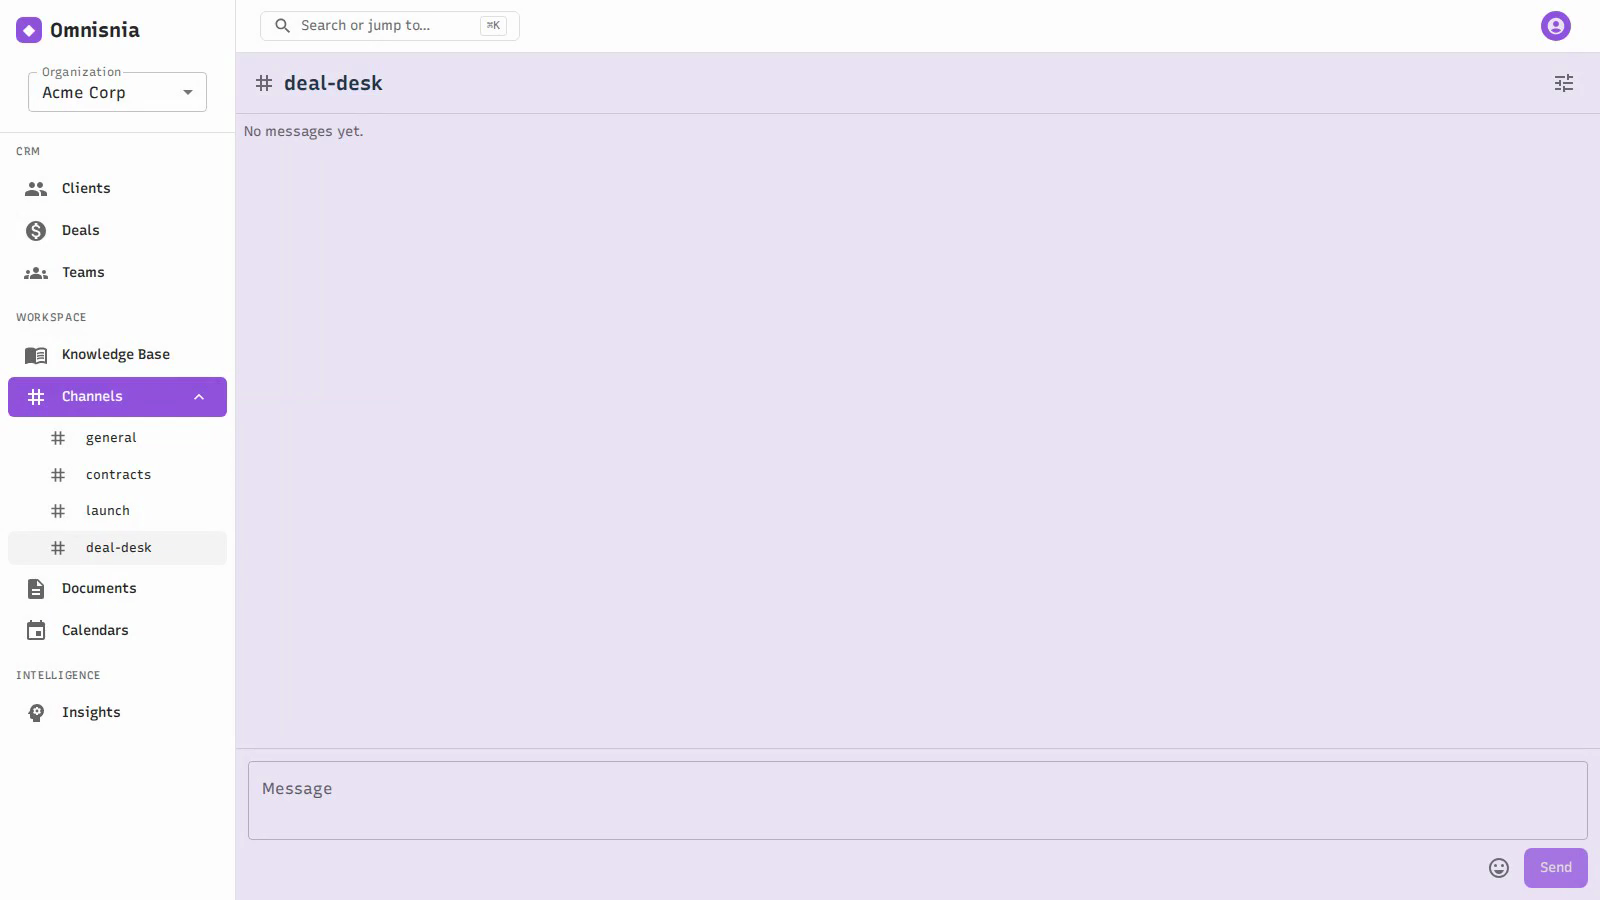The image size is (1600, 900).
Task: Open the Acme Corp organization dropdown
Action: (x=117, y=92)
